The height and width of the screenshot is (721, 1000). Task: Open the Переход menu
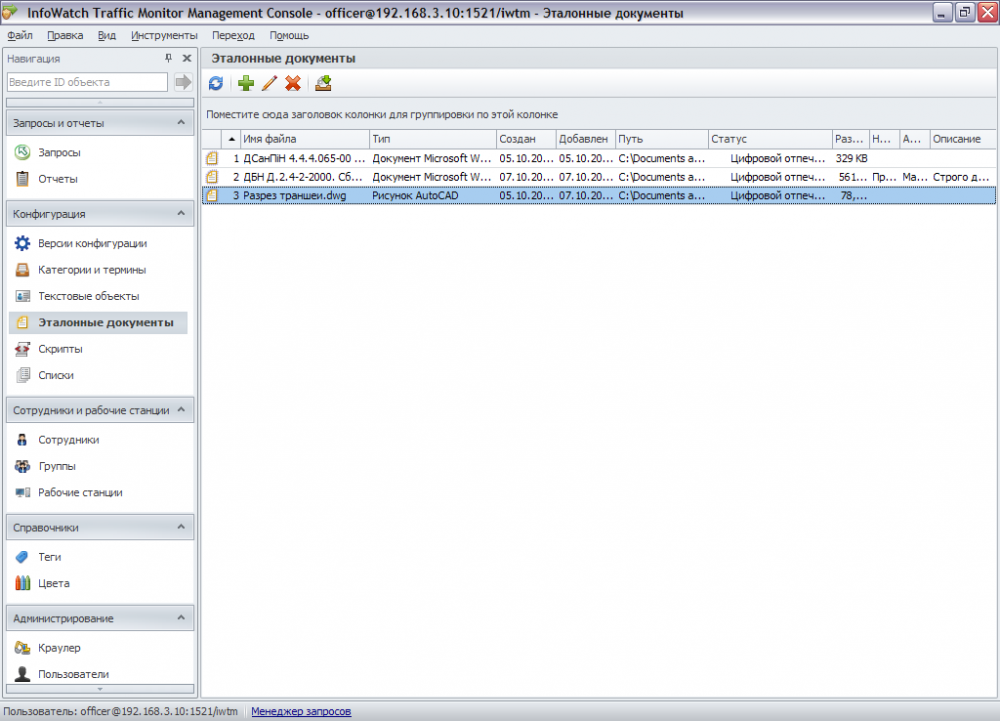(233, 36)
